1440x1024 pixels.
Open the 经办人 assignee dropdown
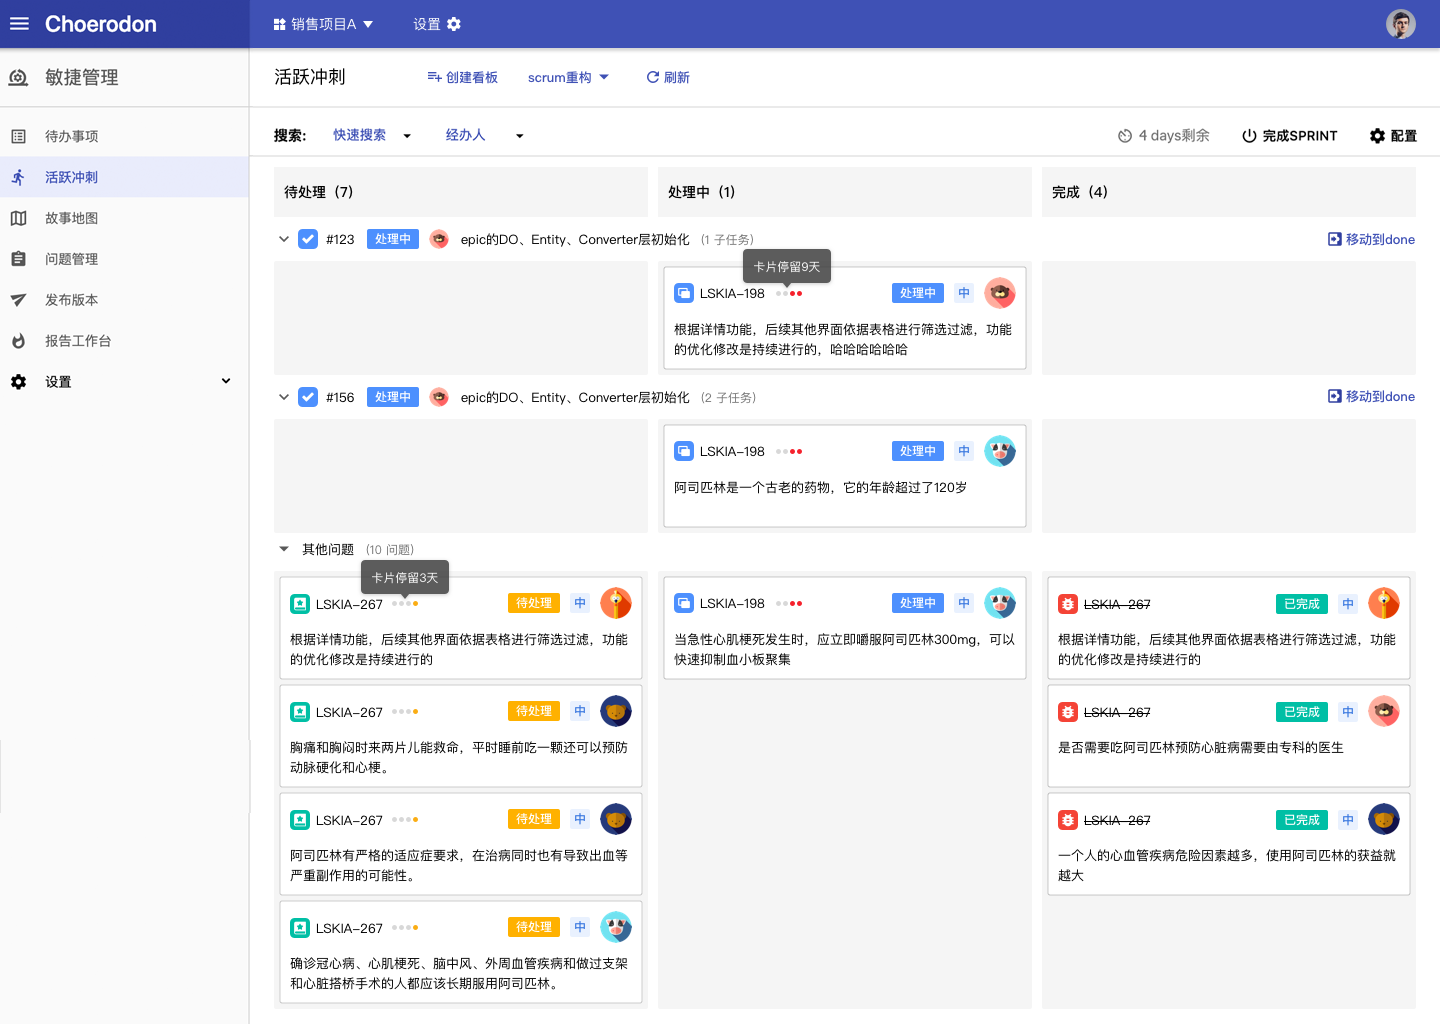click(x=484, y=135)
